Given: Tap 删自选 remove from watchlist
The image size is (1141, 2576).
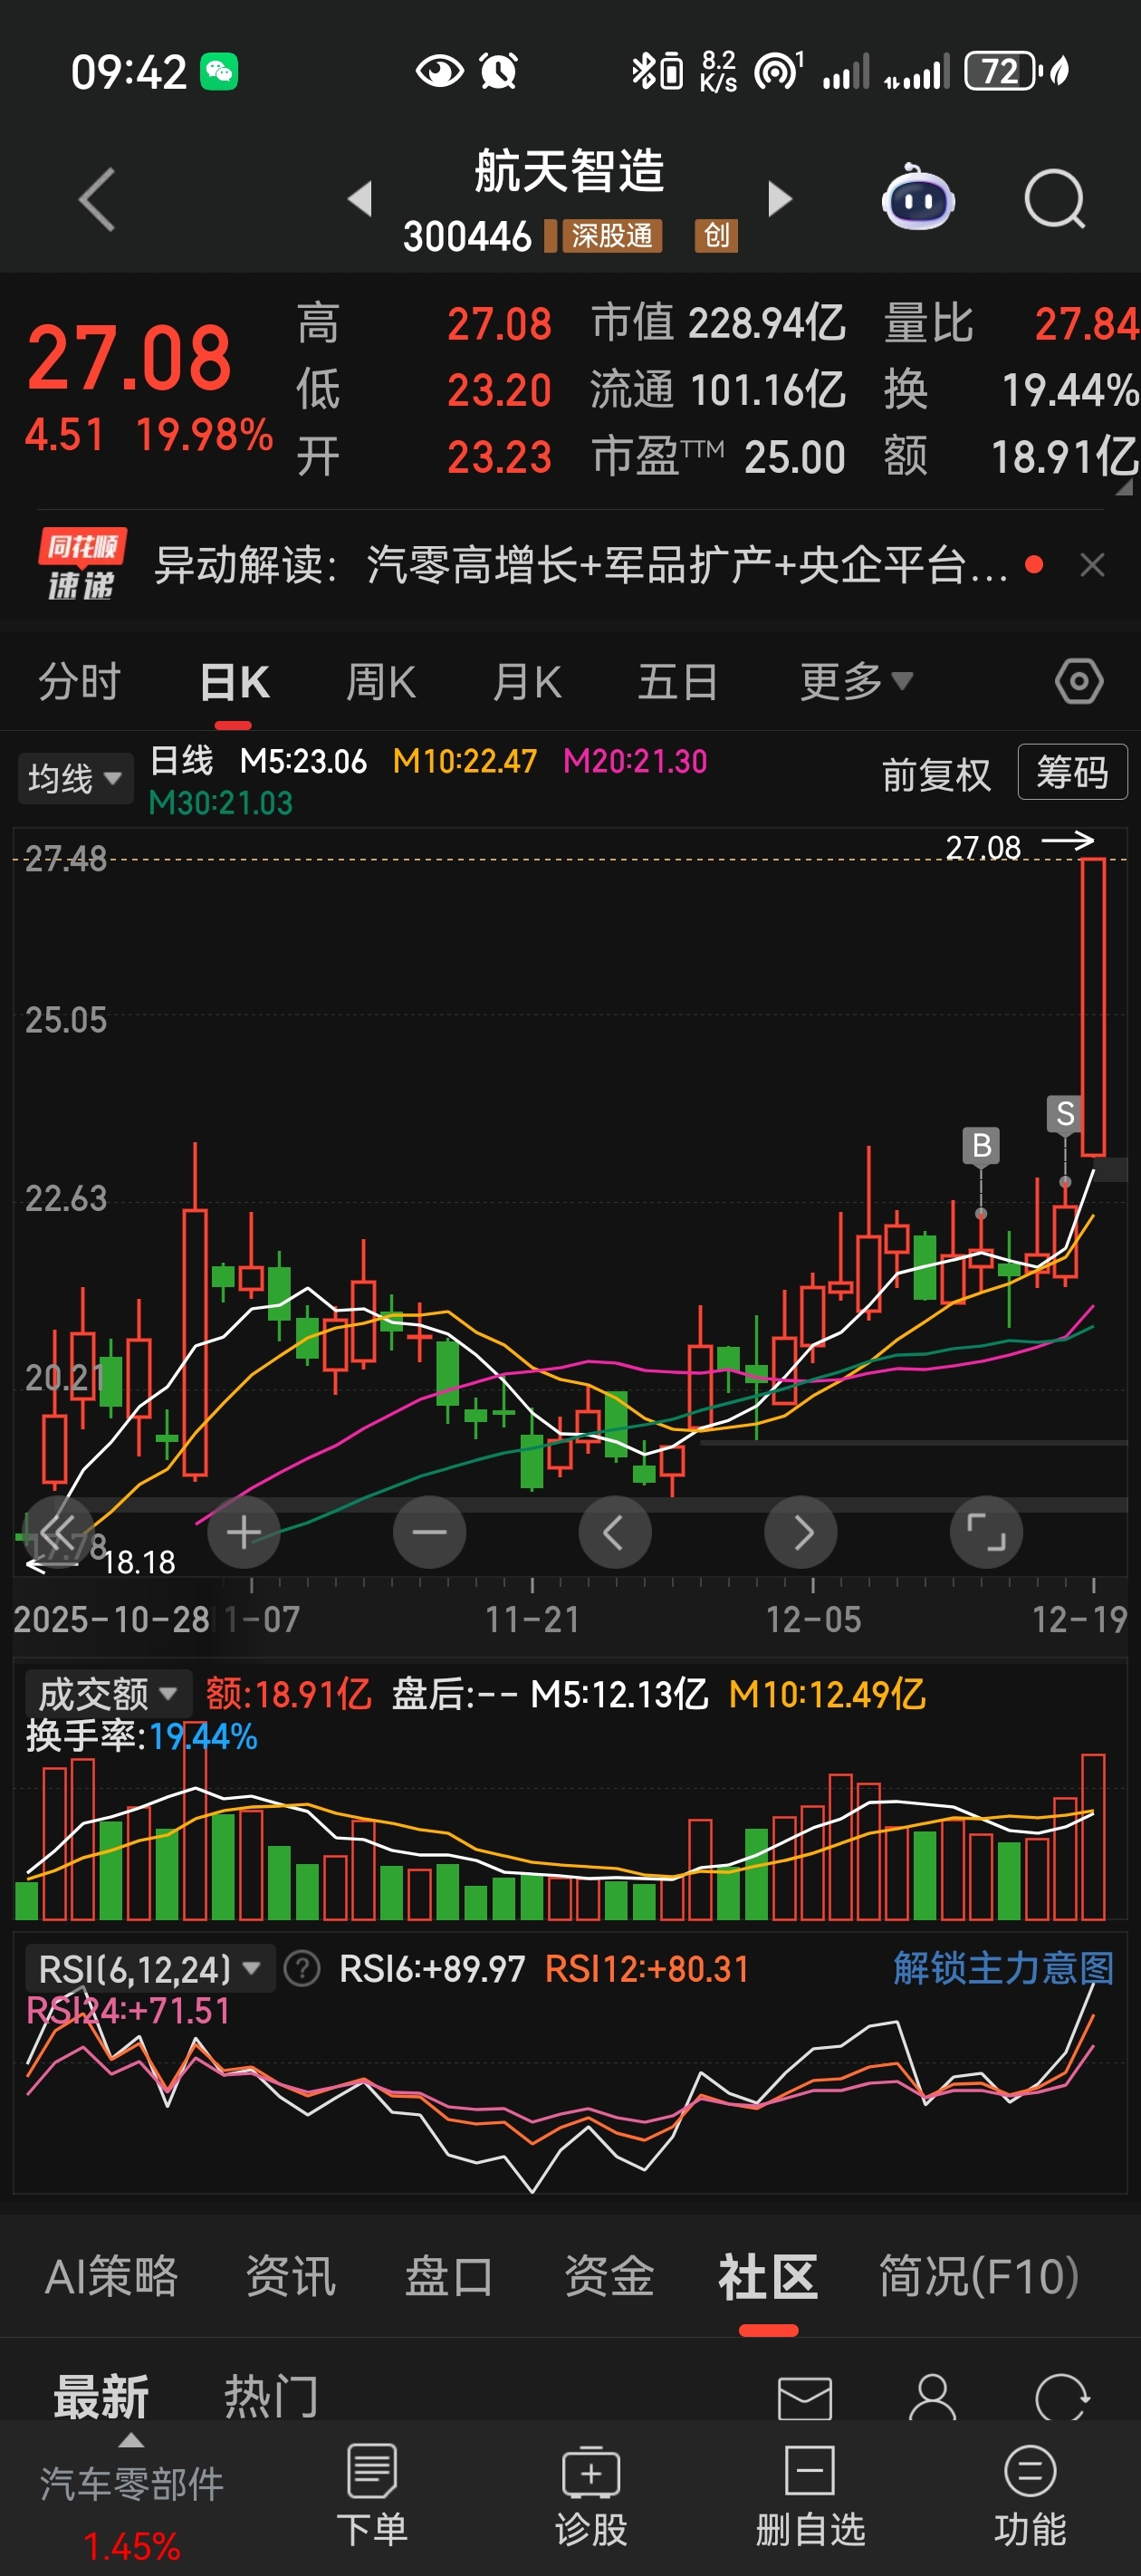Looking at the screenshot, I should (x=810, y=2495).
